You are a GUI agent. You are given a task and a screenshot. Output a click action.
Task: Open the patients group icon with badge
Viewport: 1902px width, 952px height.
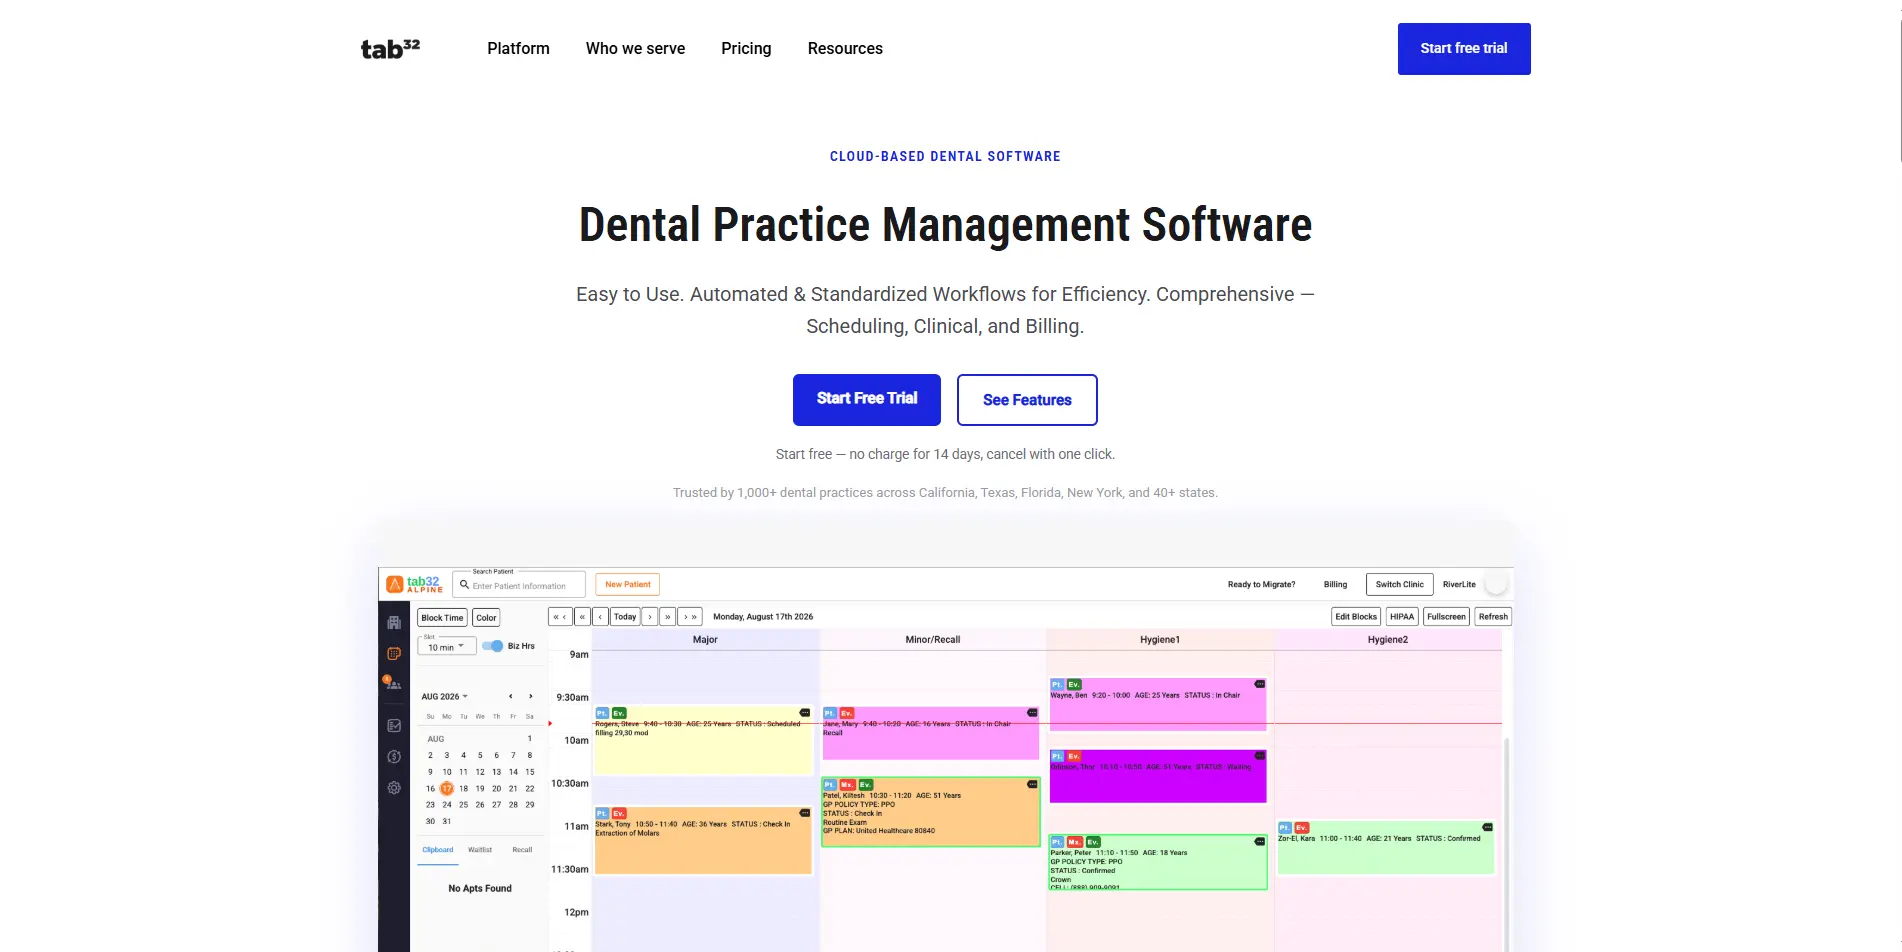click(x=392, y=683)
